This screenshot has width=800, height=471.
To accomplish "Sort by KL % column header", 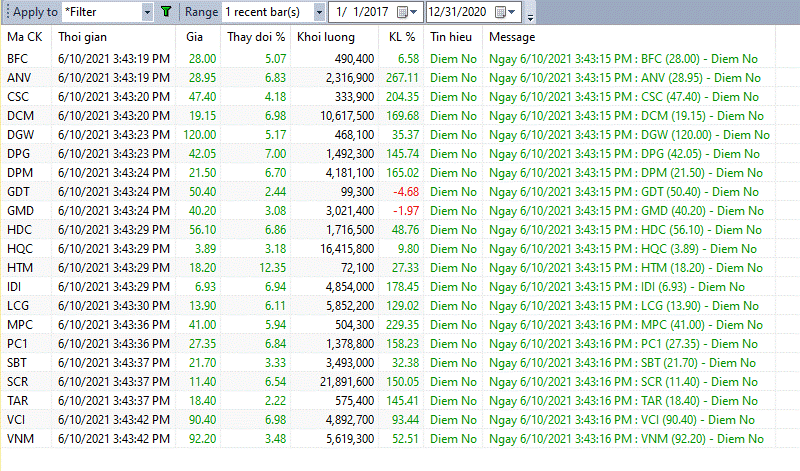I will (402, 37).
